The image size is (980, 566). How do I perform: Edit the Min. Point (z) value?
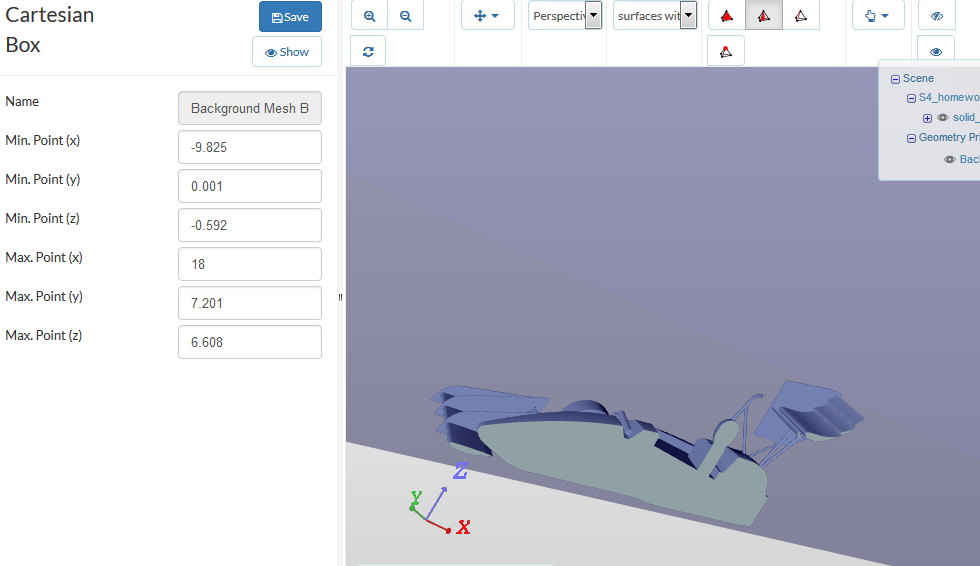tap(250, 225)
